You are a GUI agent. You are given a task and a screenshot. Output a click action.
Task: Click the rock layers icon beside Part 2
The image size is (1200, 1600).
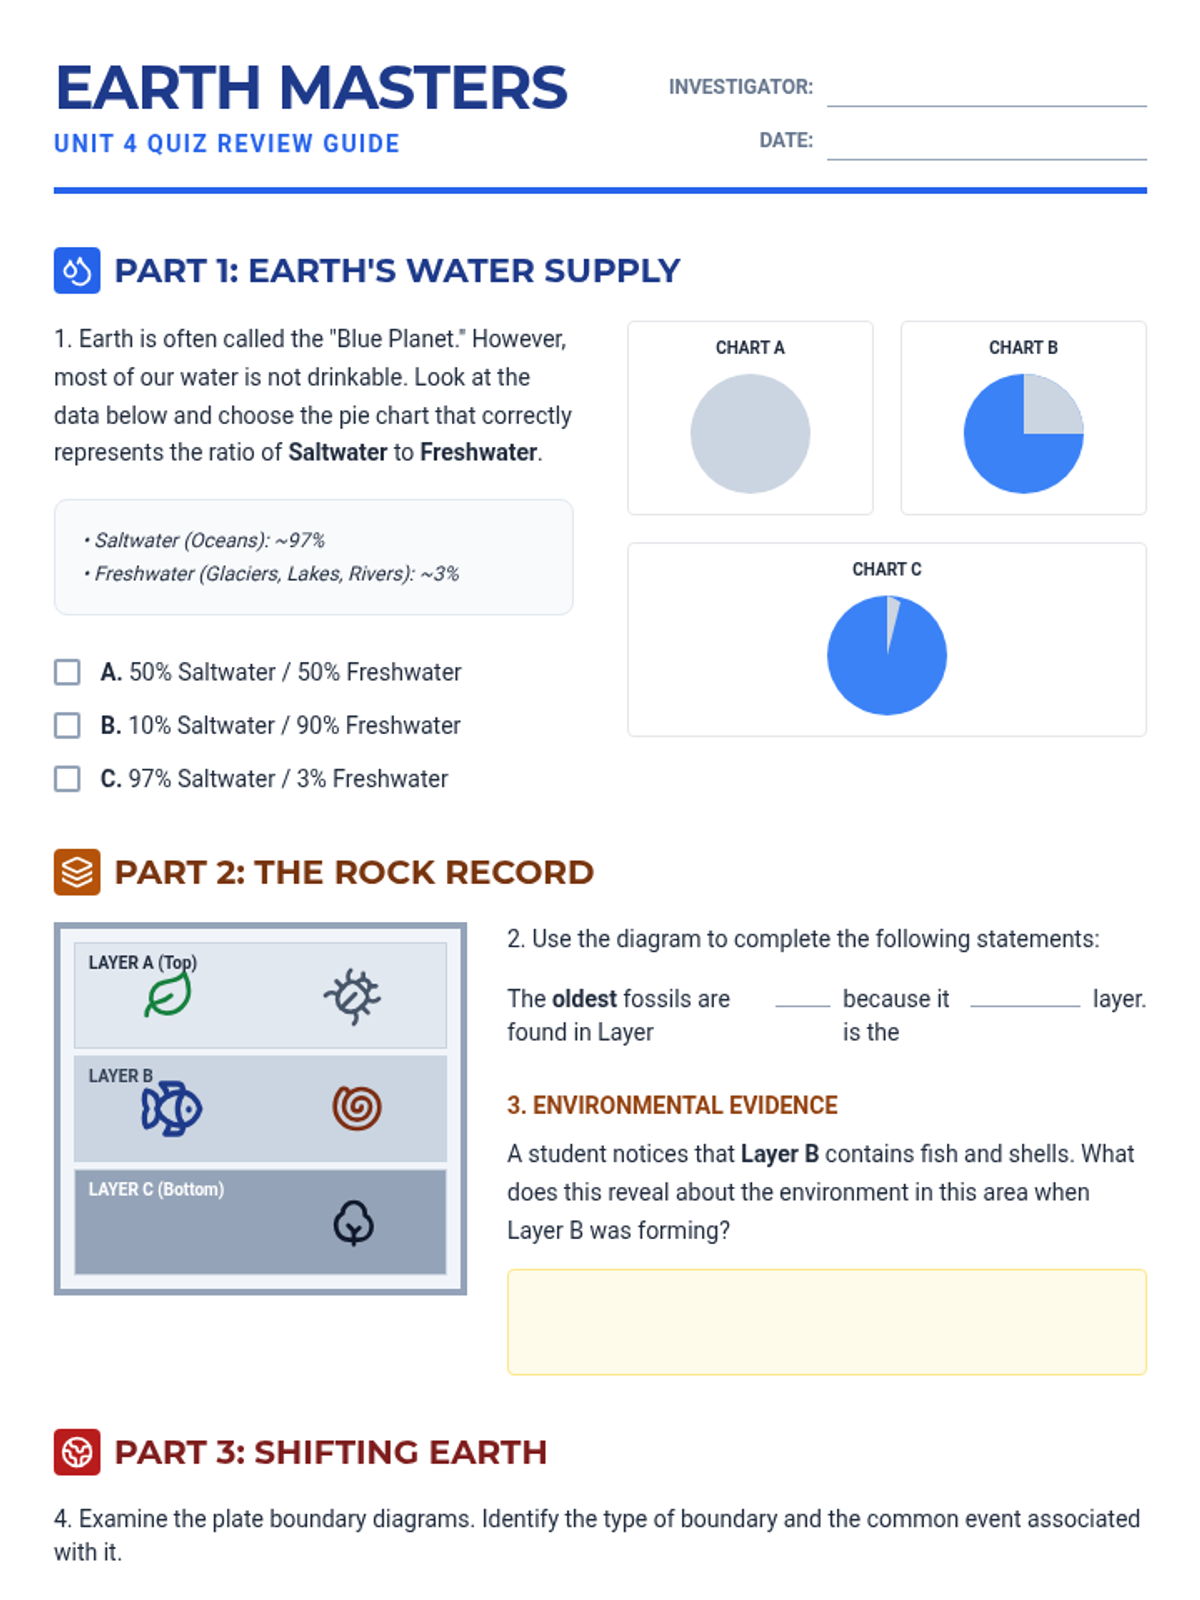tap(77, 872)
